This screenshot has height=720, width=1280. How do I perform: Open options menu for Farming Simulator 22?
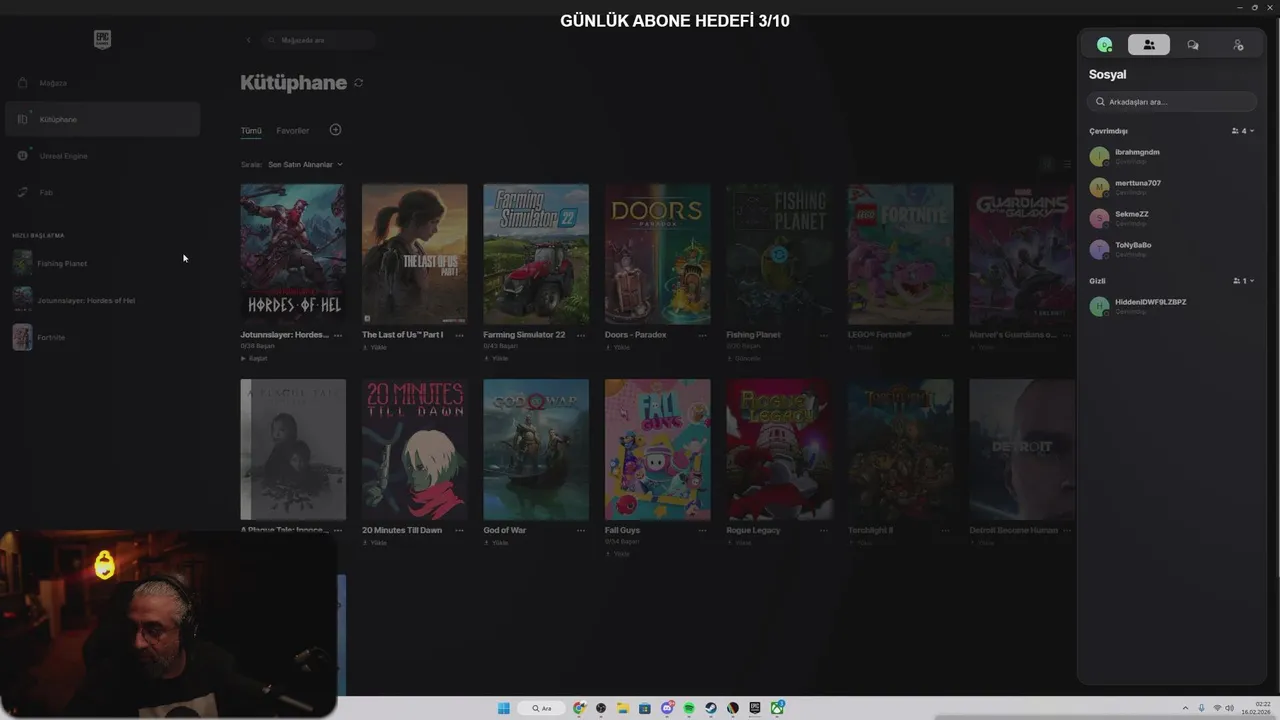pos(581,335)
